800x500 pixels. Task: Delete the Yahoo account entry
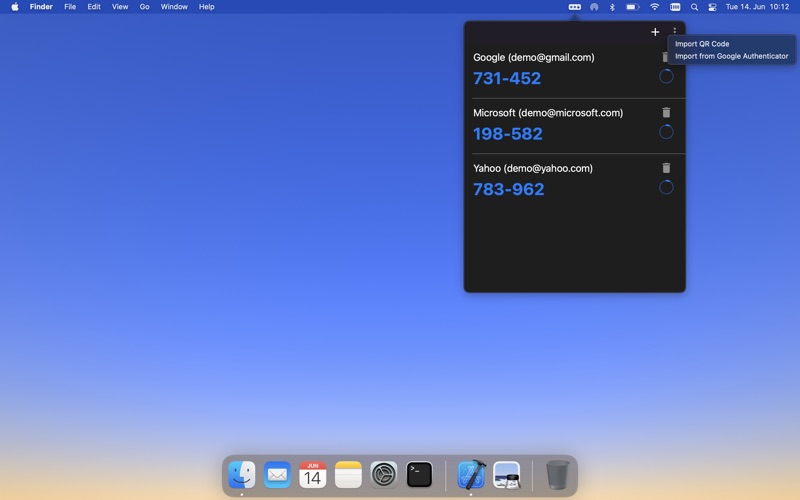666,168
